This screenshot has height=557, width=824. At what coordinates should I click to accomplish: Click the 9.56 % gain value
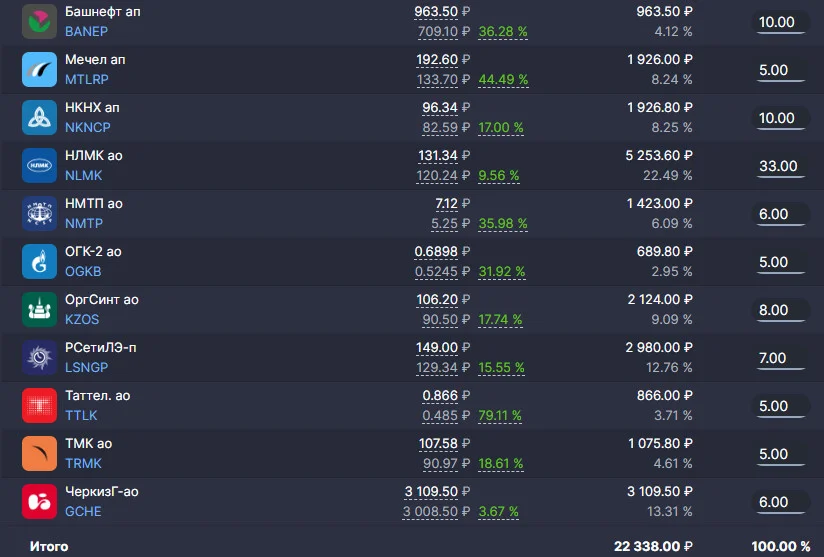499,176
